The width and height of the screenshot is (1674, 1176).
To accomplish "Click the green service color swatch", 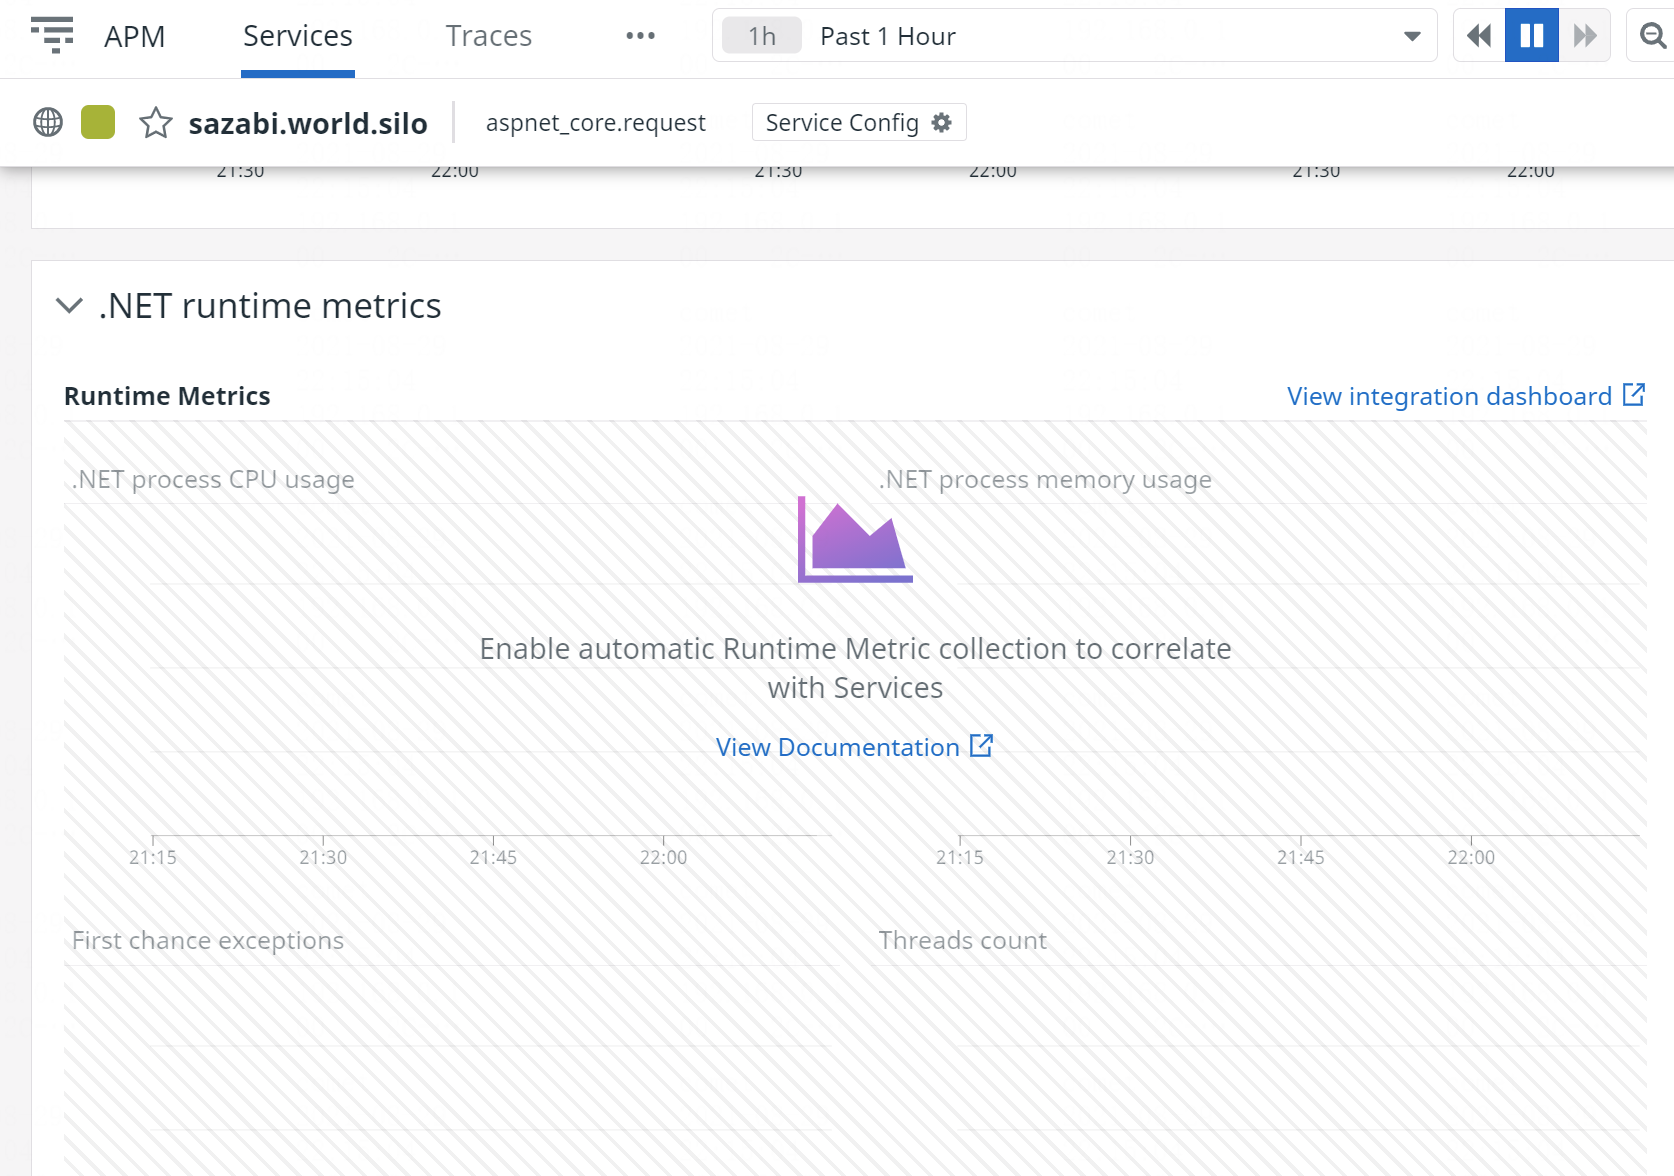I will 98,122.
